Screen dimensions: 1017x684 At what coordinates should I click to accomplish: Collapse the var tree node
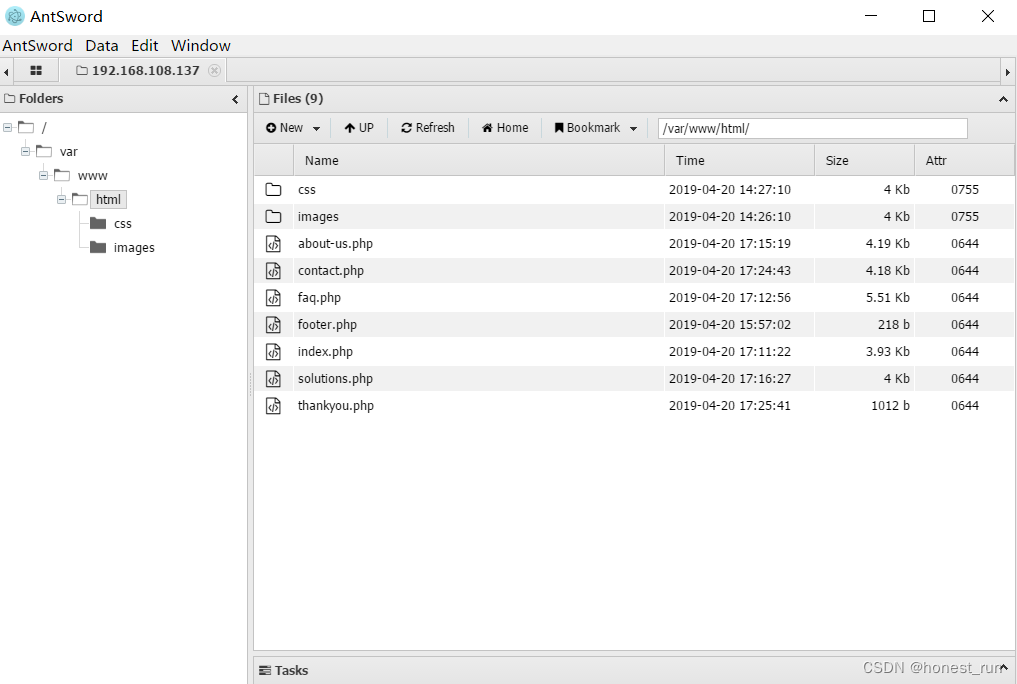pos(25,152)
